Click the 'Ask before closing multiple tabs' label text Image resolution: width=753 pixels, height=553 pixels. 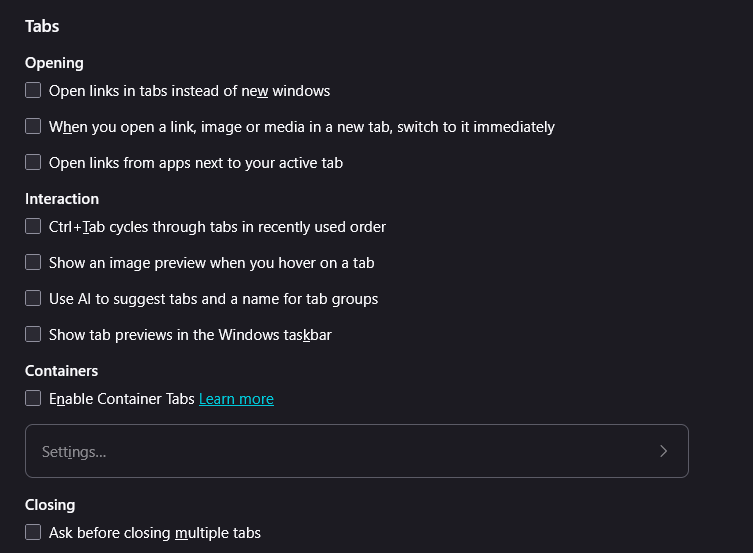155,533
